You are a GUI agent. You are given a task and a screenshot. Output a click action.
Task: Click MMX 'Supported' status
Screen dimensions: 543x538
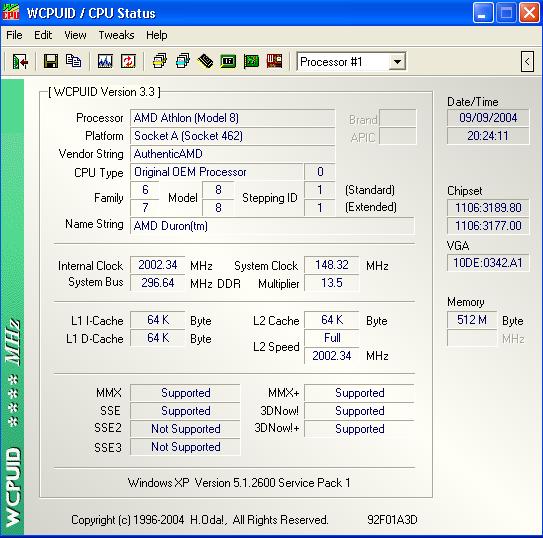pos(185,393)
